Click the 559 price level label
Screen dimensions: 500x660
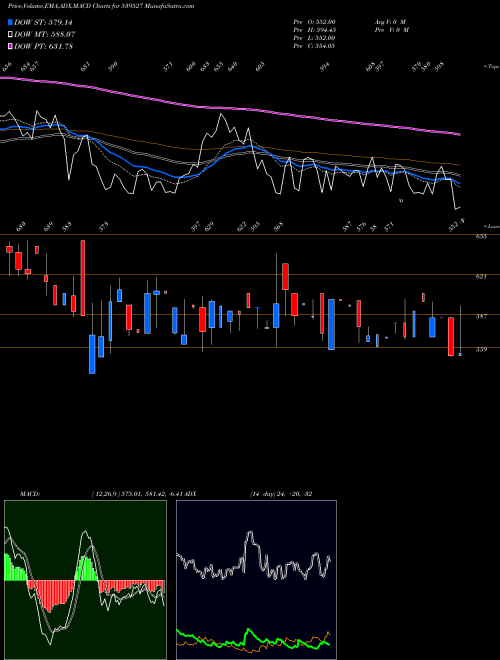pos(481,349)
